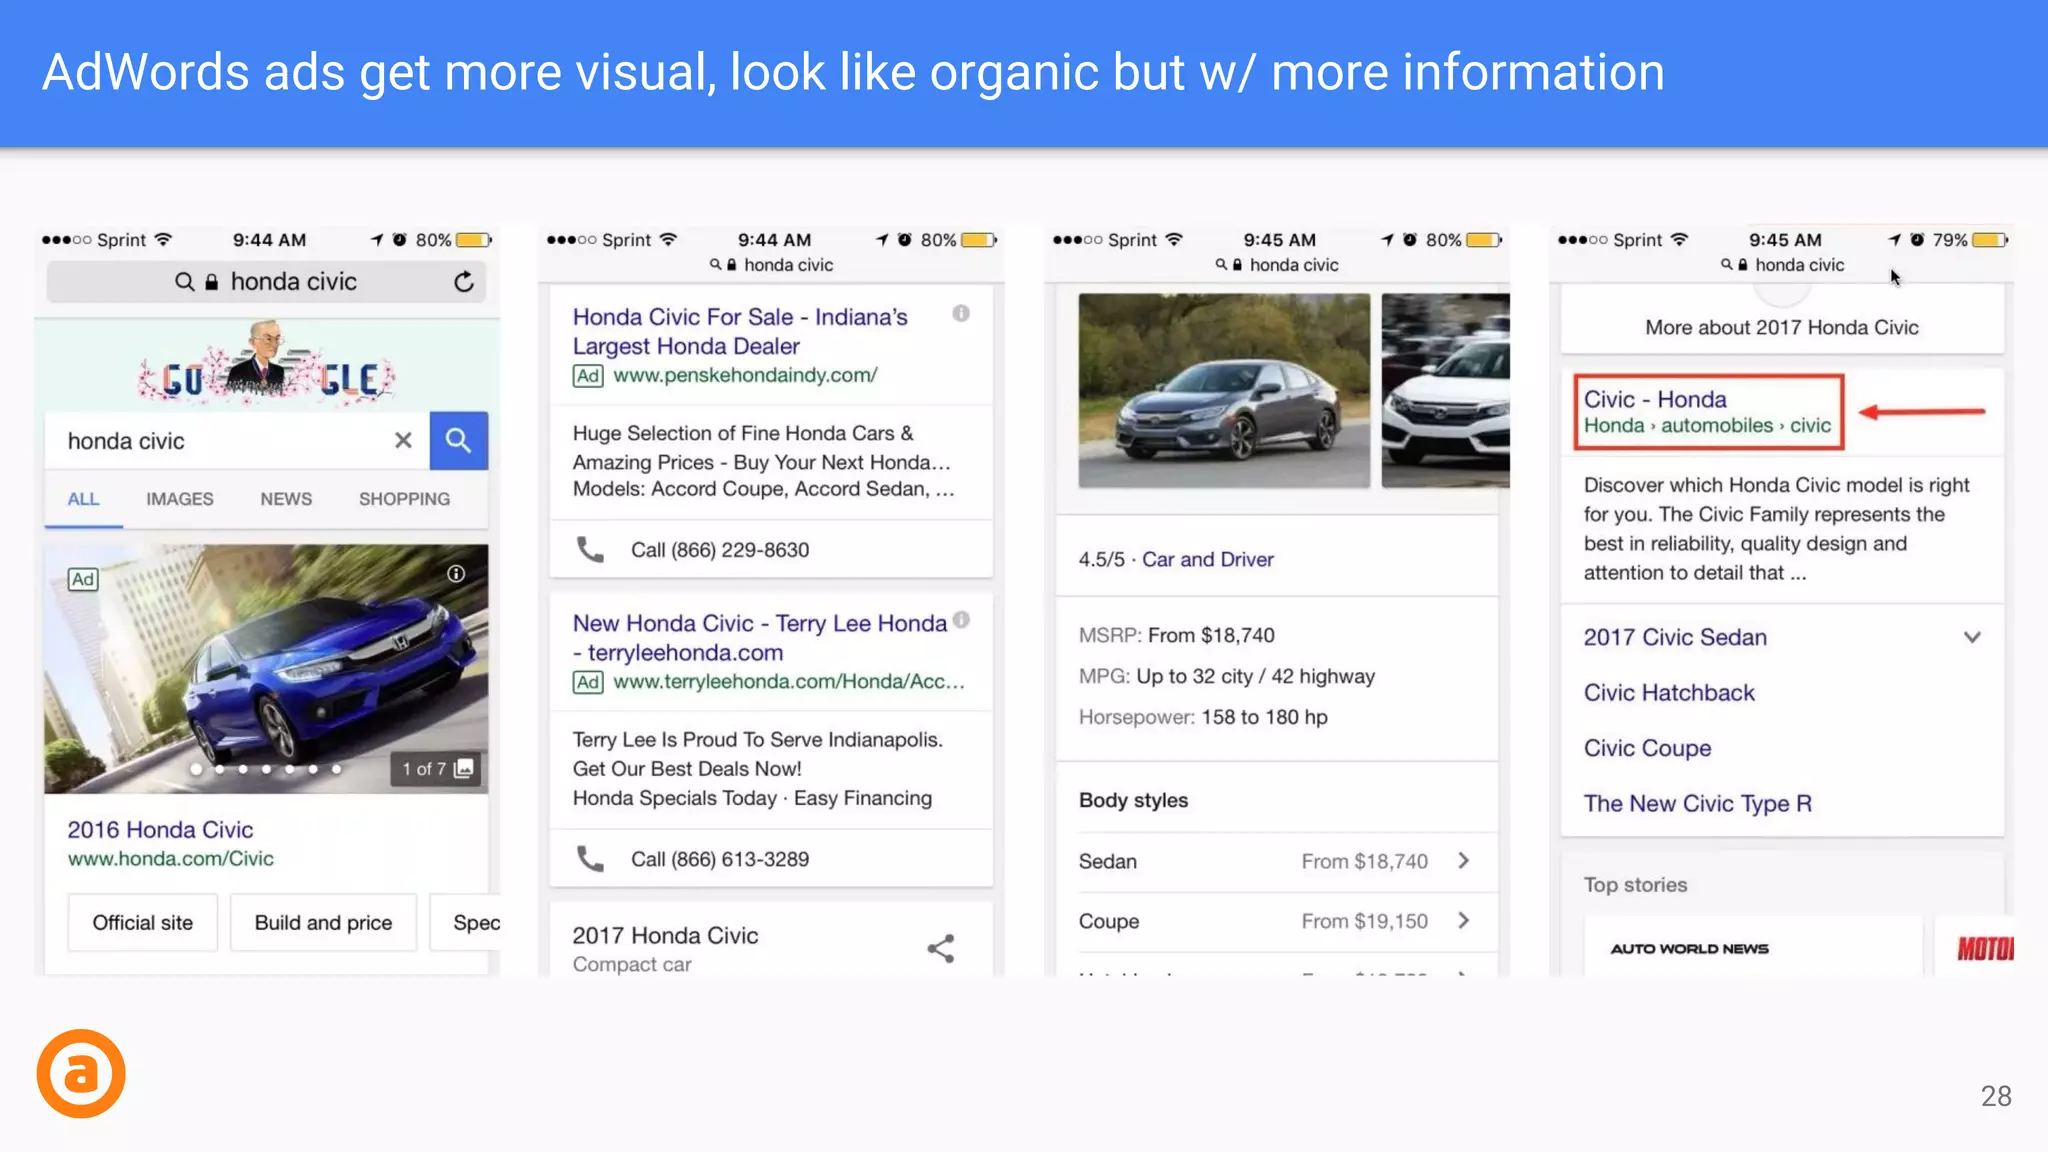
Task: Open info icon beside Terry Lee Honda ad
Action: click(961, 619)
